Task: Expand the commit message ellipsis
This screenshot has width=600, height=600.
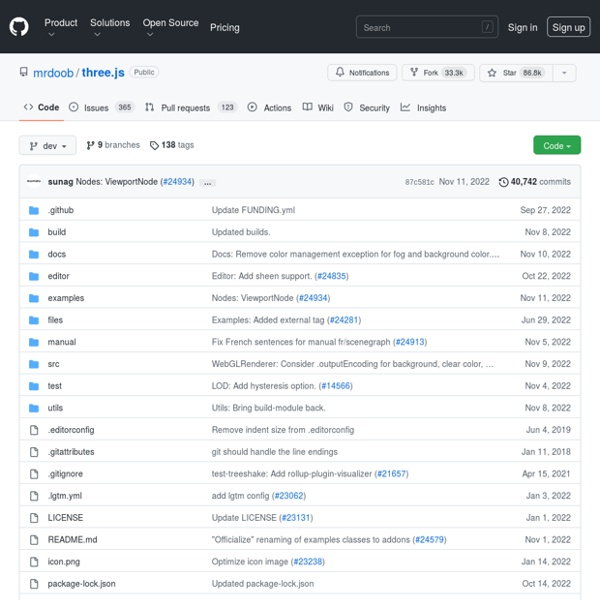Action: [x=208, y=183]
